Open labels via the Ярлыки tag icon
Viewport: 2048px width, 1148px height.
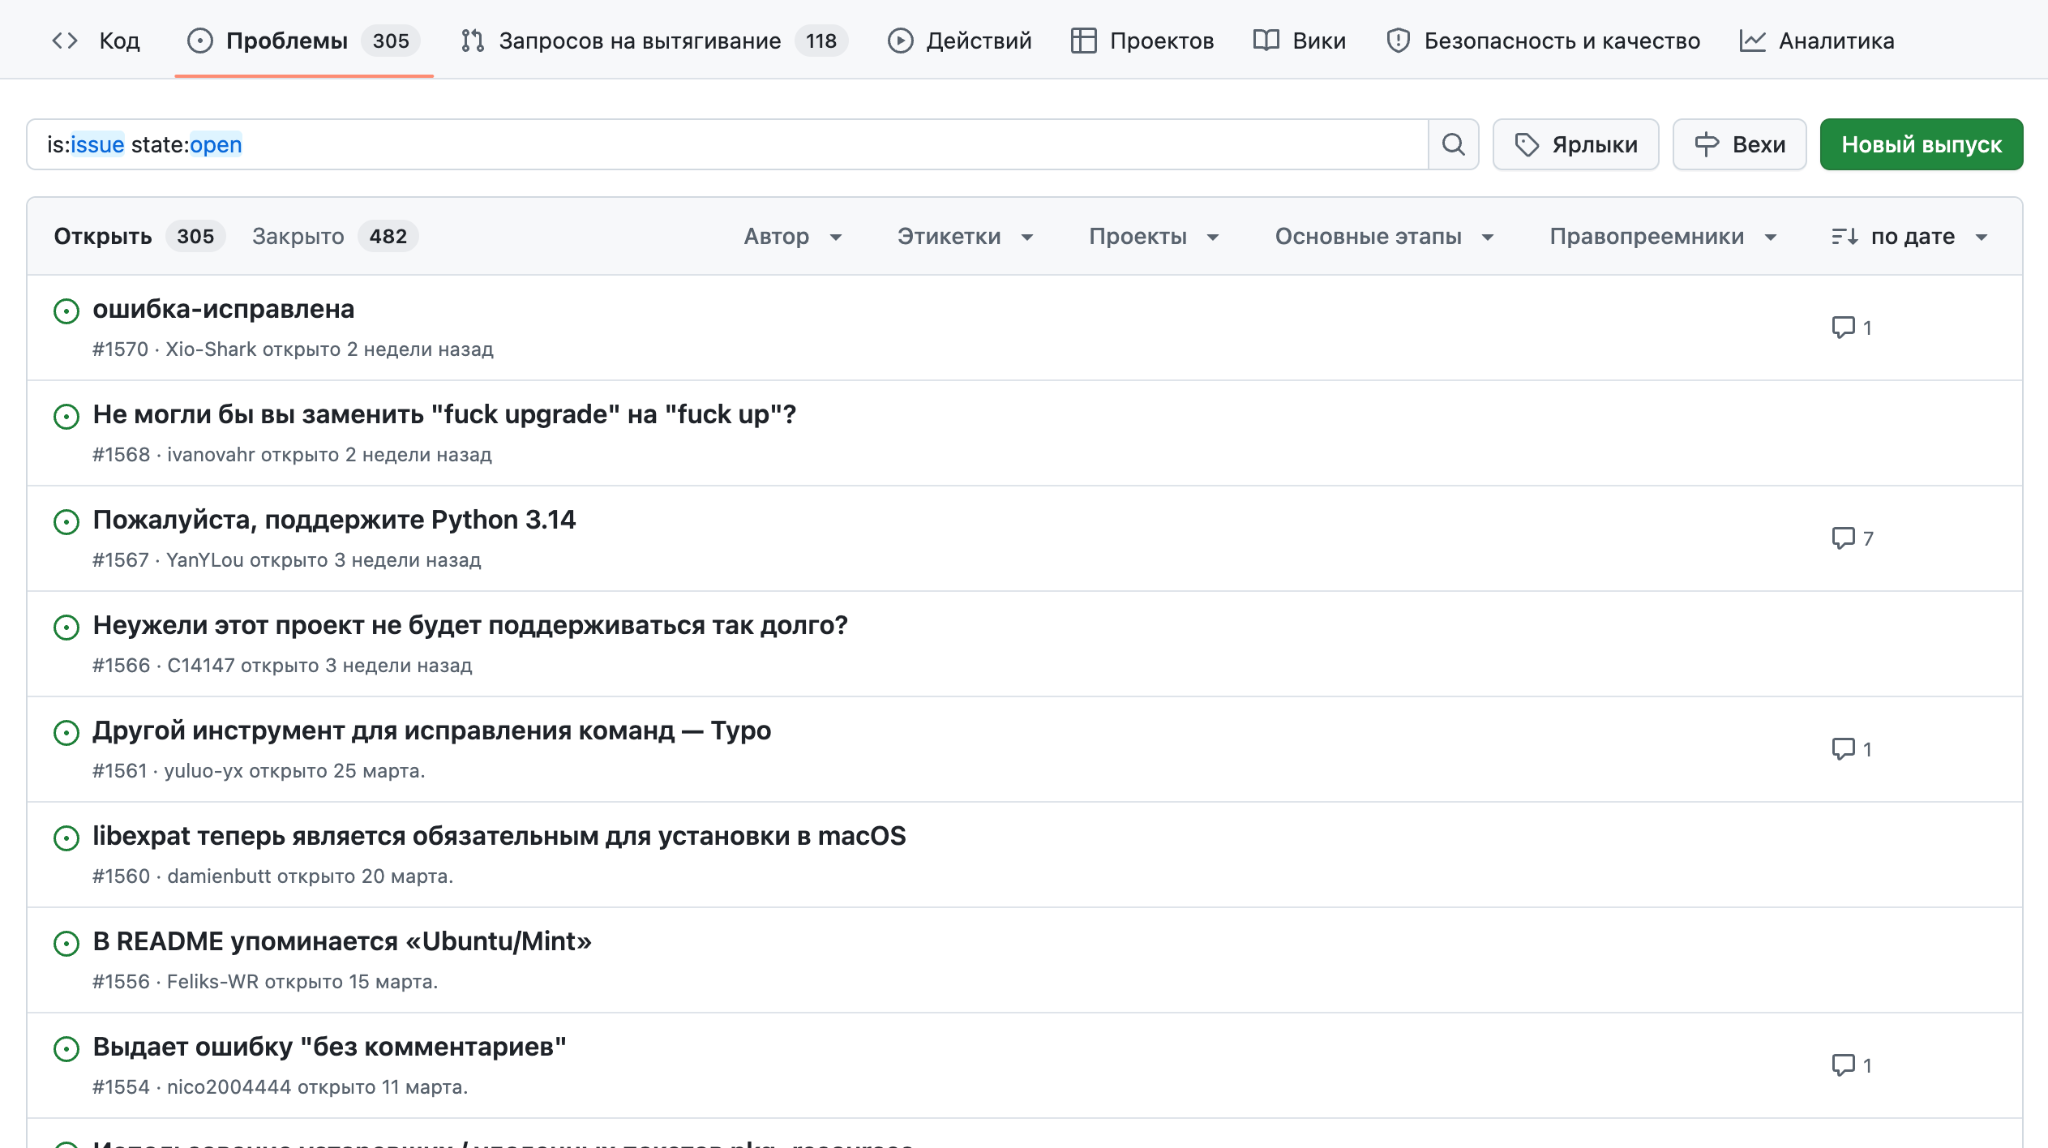1528,144
